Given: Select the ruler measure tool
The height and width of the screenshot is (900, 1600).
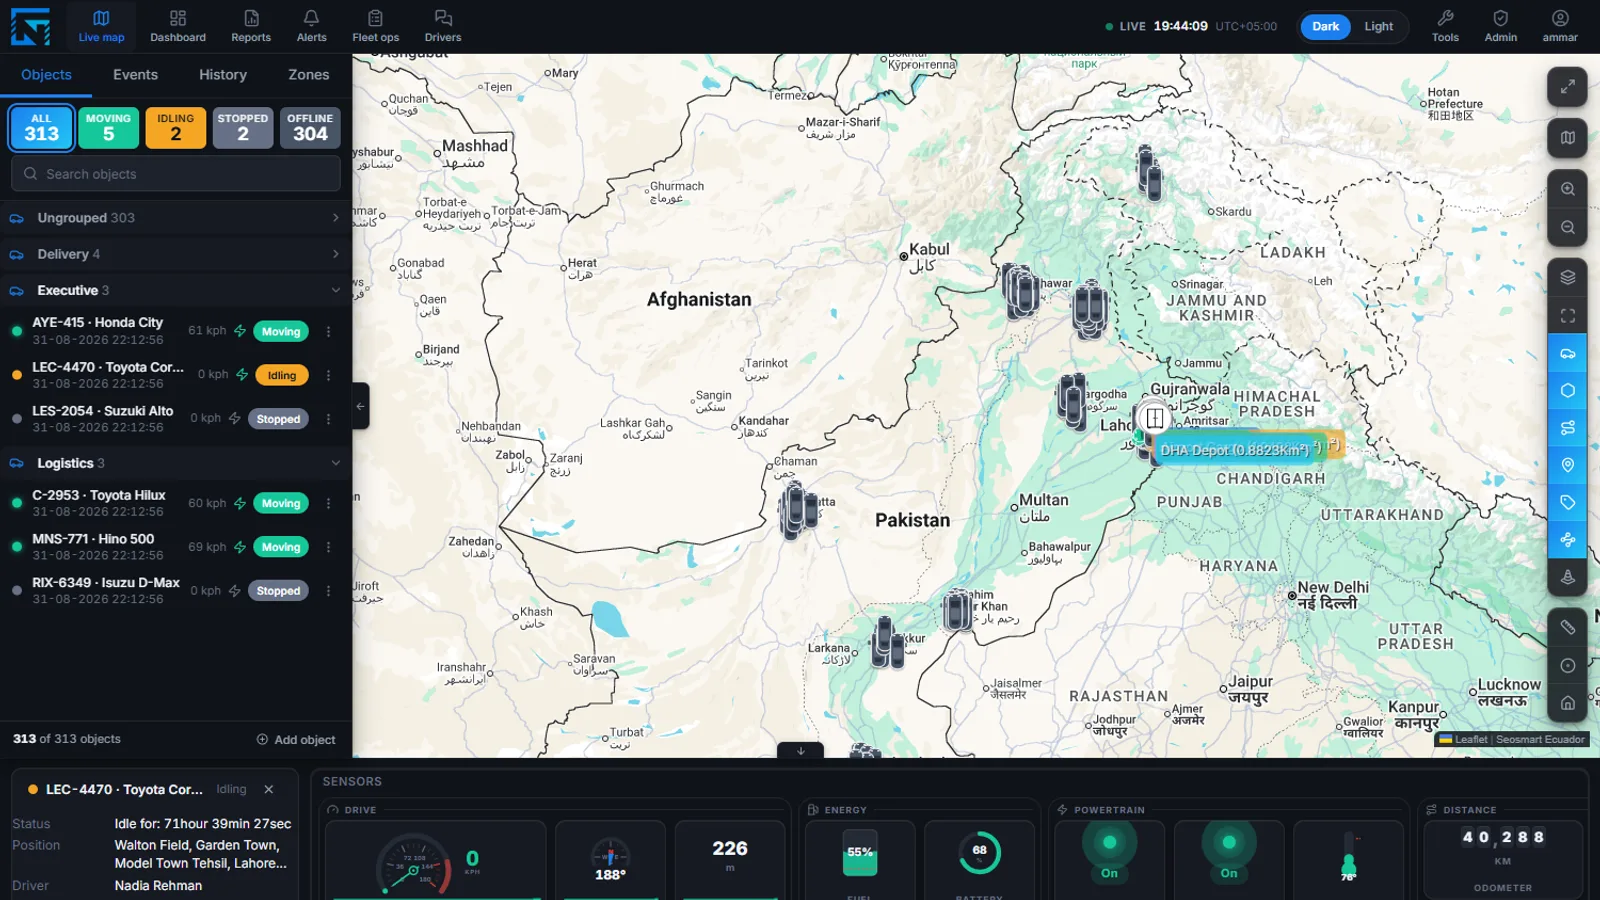Looking at the screenshot, I should [1567, 627].
